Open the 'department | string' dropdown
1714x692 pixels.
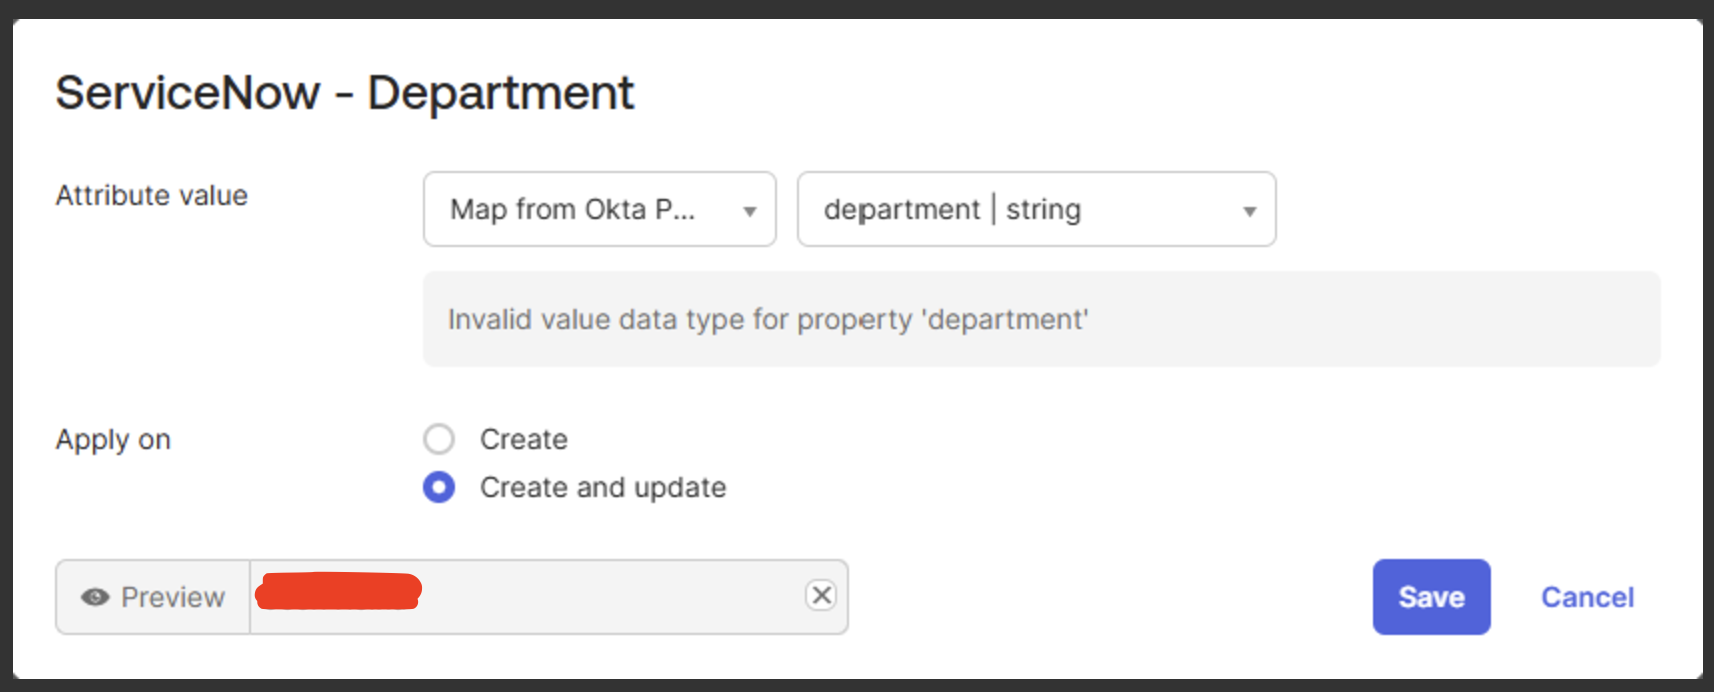tap(1036, 209)
